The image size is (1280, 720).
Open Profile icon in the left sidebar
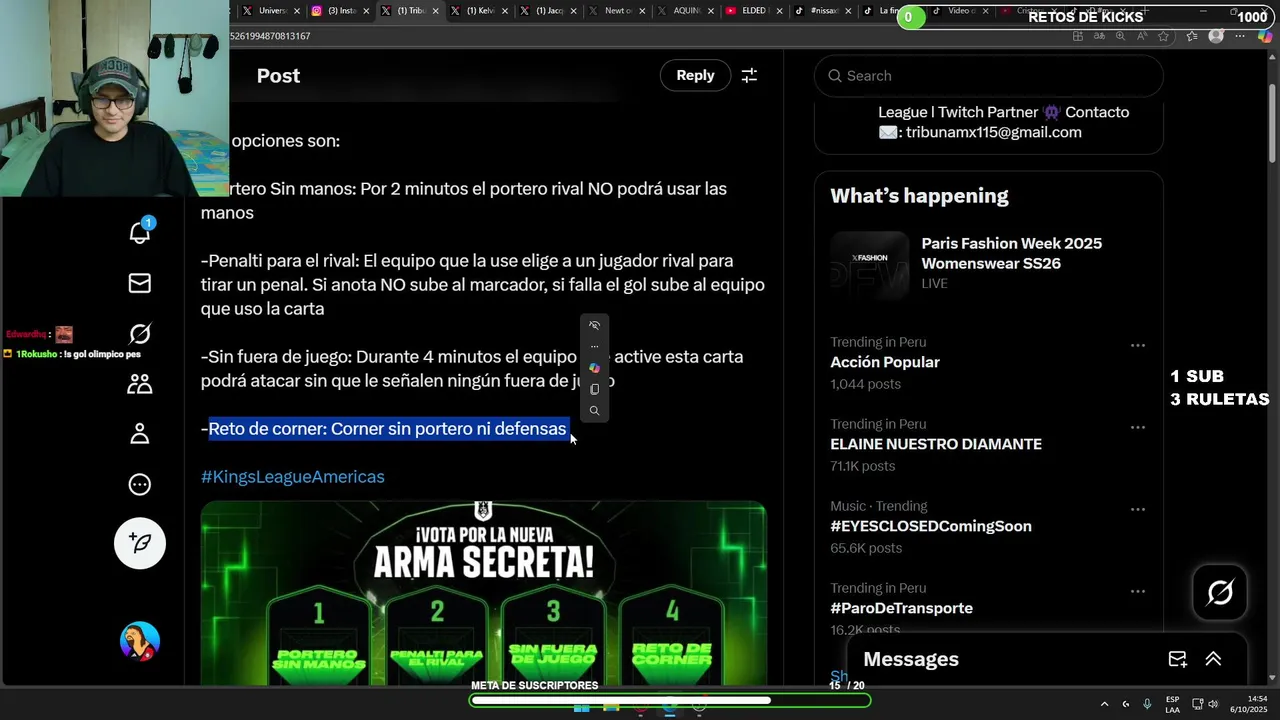[140, 434]
